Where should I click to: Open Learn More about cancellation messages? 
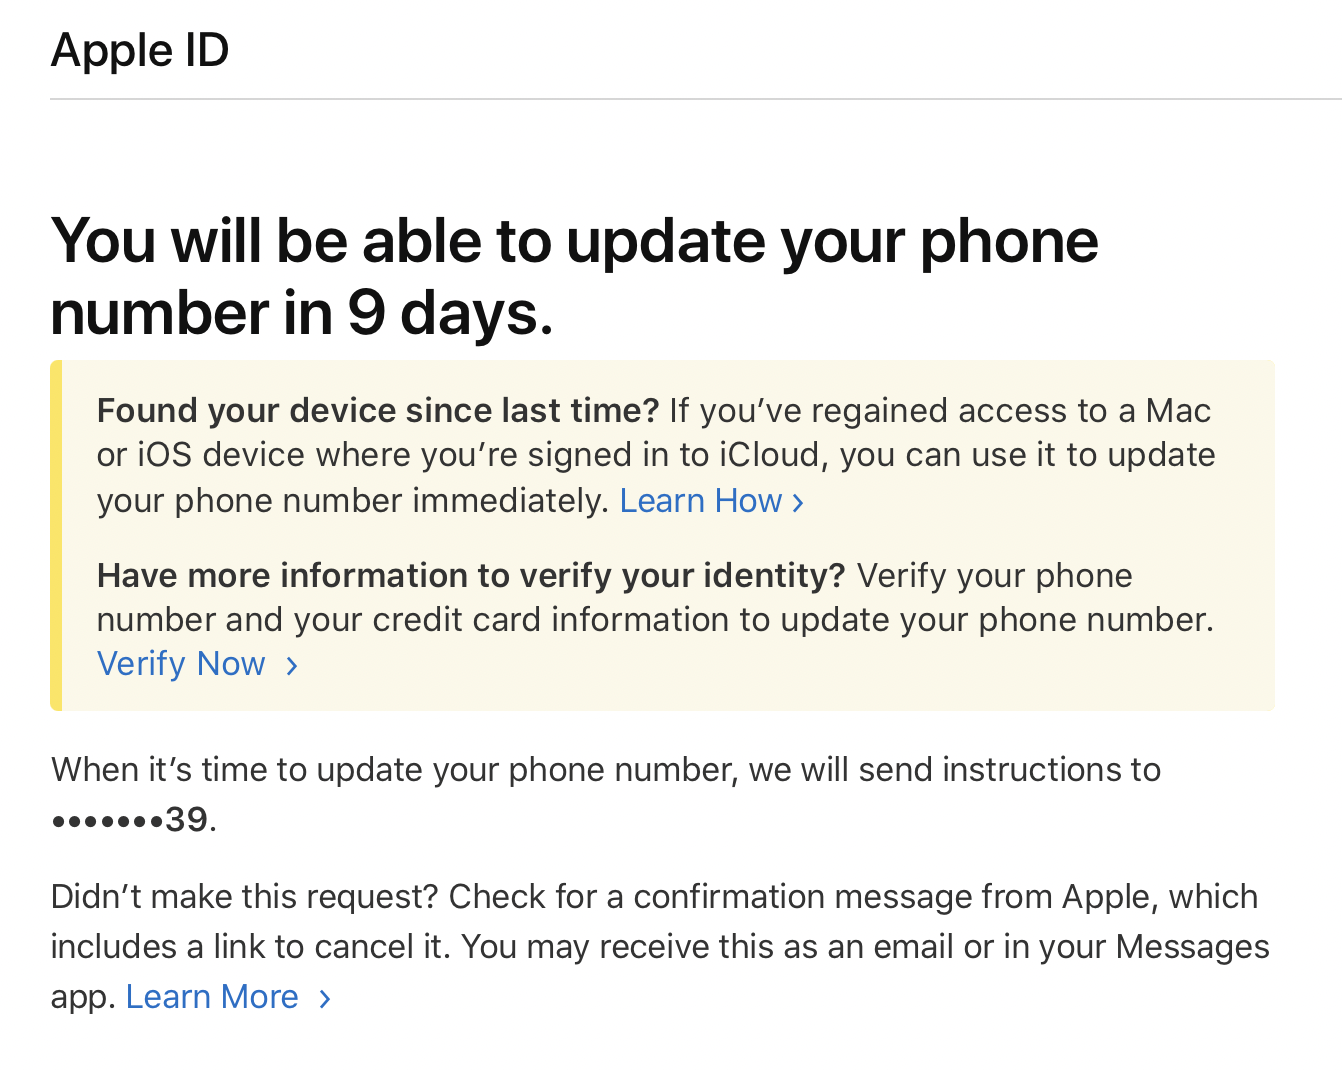pos(212,996)
